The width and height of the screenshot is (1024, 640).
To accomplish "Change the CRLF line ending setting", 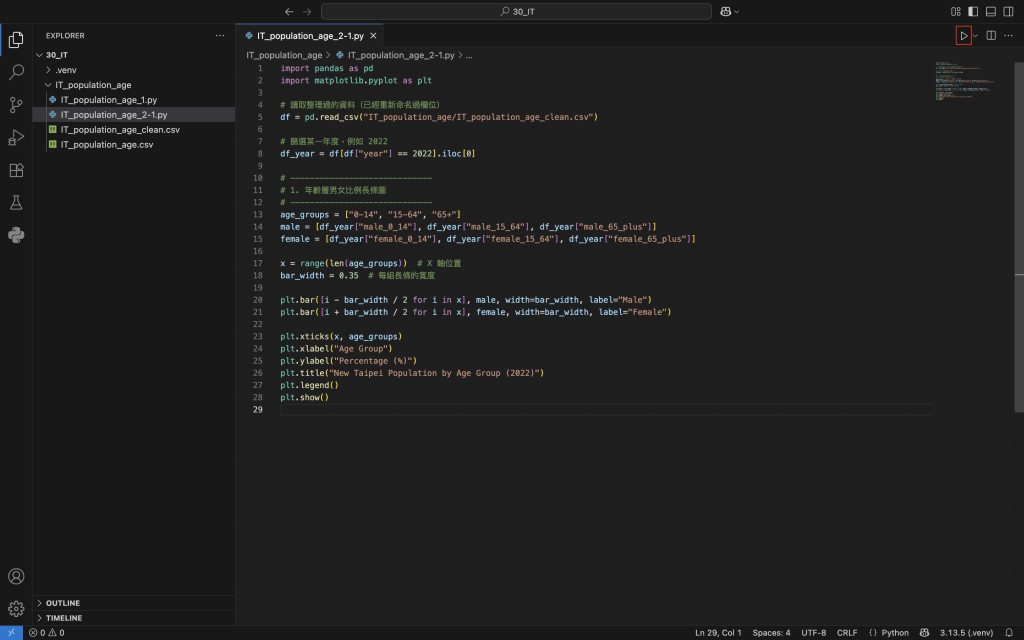I will click(846, 632).
